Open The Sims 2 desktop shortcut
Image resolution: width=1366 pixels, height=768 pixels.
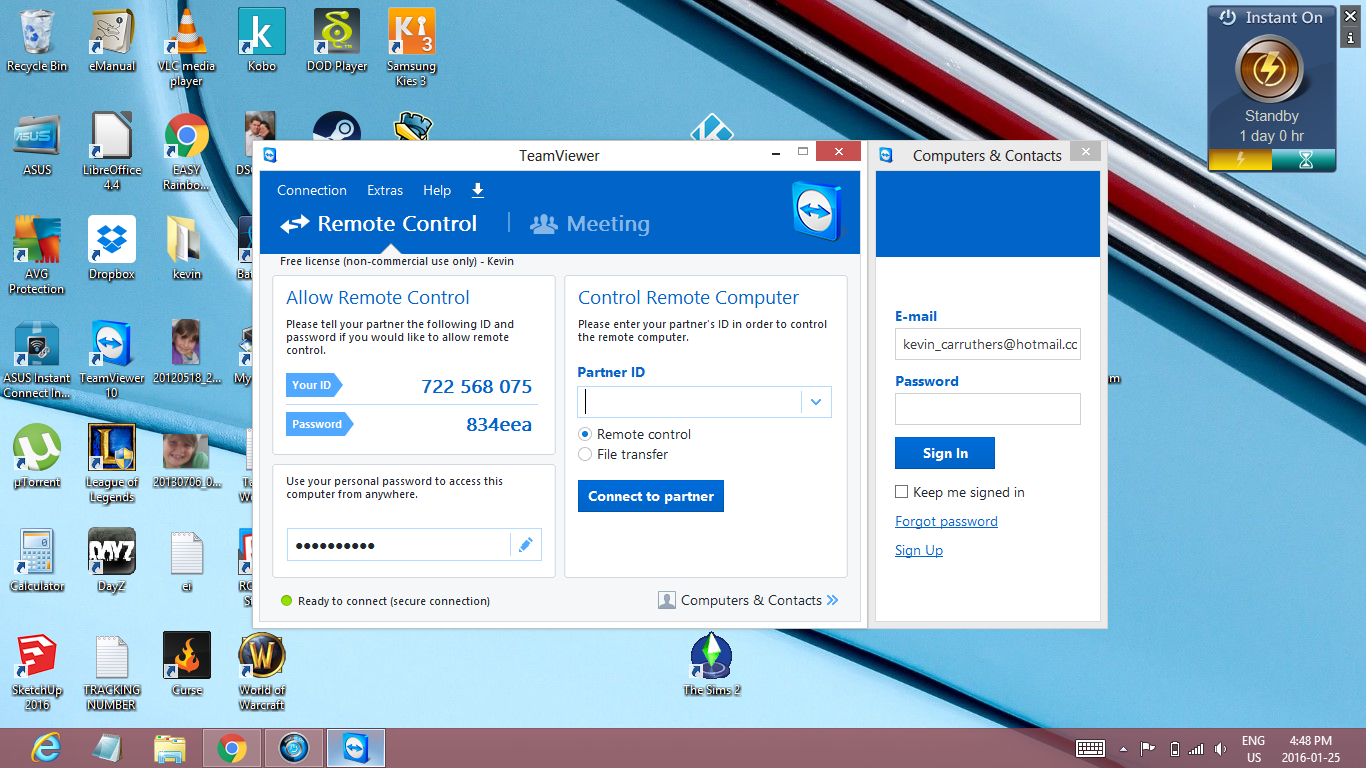click(x=711, y=664)
